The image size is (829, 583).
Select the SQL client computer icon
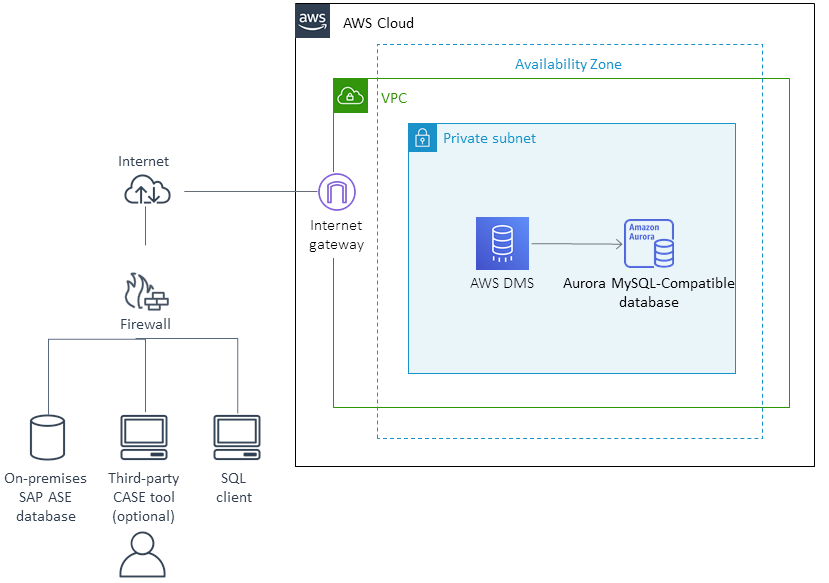click(234, 434)
